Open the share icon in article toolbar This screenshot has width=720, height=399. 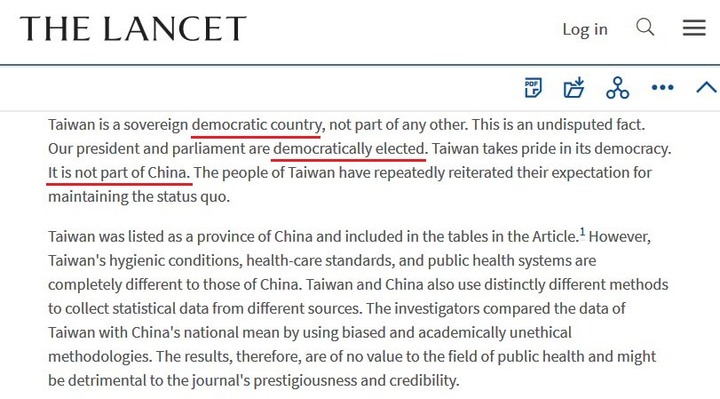point(617,87)
